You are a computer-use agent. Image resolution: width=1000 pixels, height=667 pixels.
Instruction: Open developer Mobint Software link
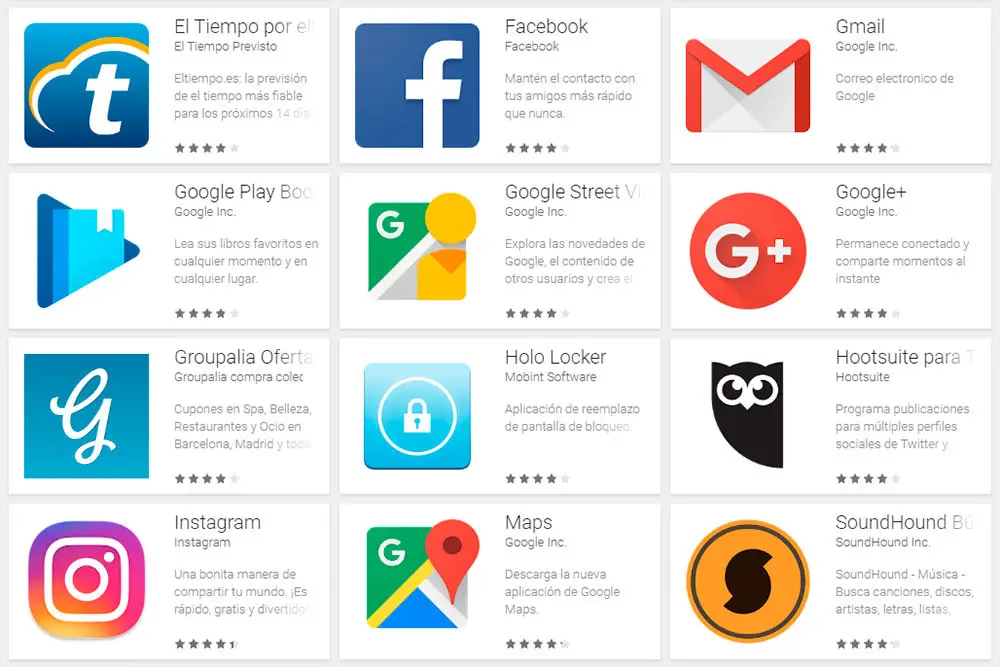550,377
